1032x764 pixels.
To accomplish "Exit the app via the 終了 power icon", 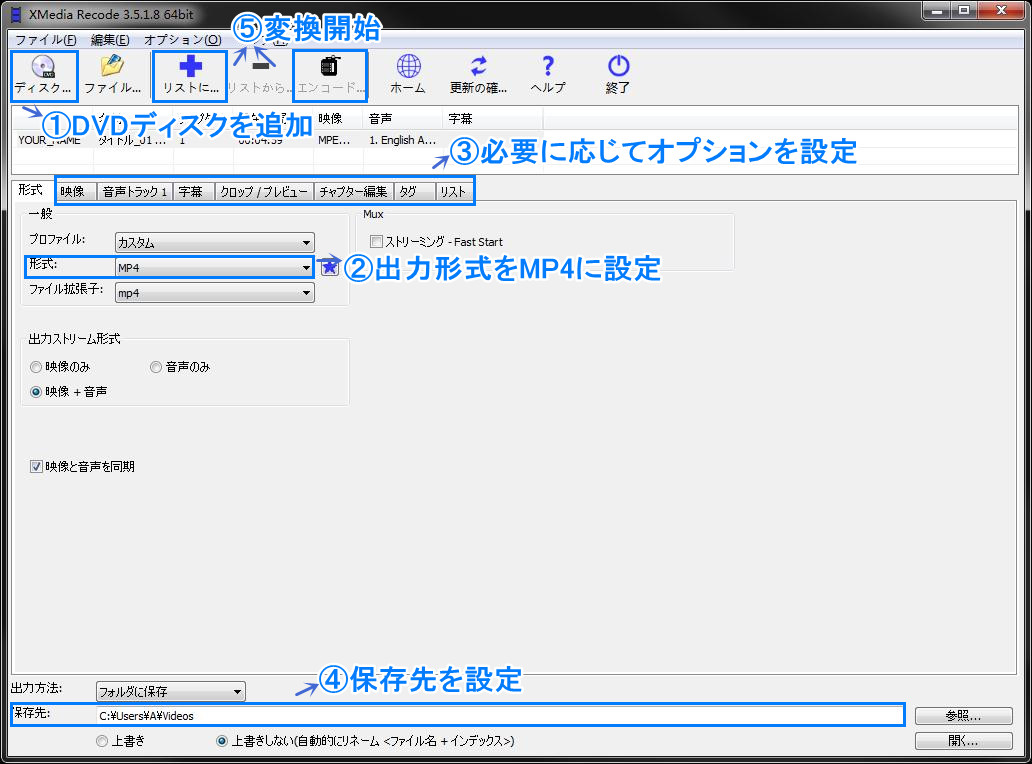I will pos(617,72).
